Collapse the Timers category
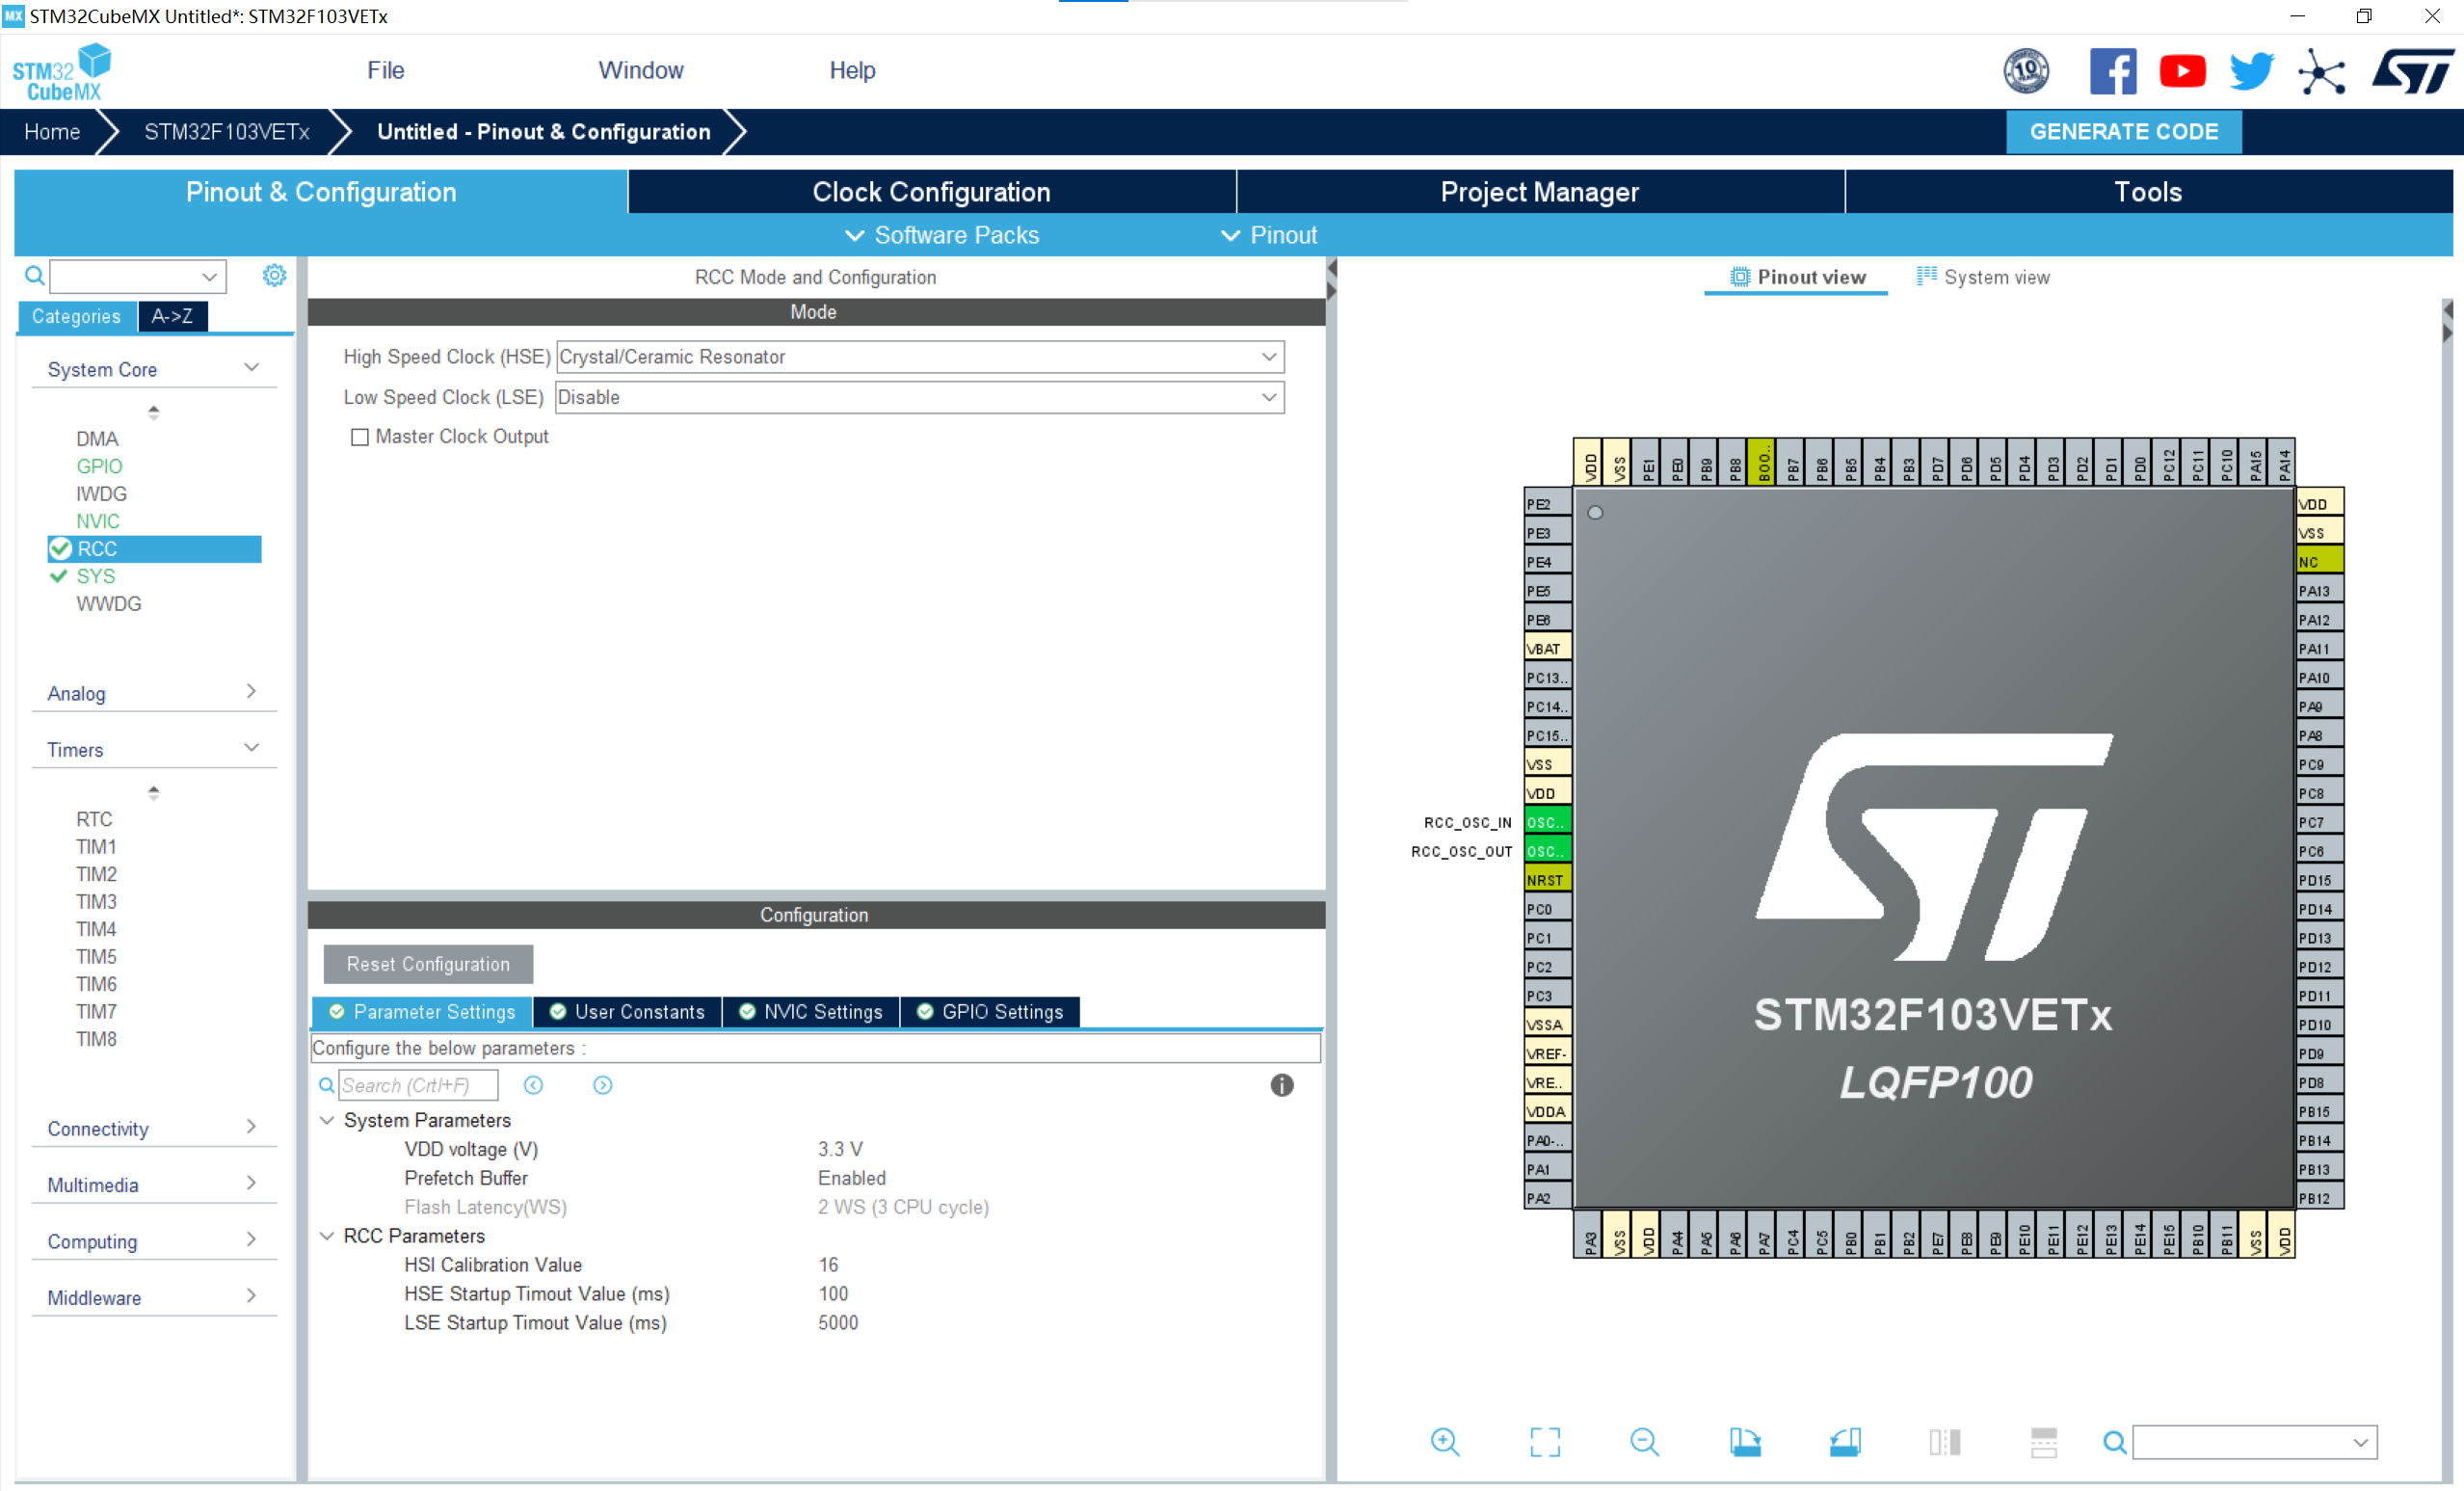The image size is (2464, 1491). pyautogui.click(x=251, y=748)
